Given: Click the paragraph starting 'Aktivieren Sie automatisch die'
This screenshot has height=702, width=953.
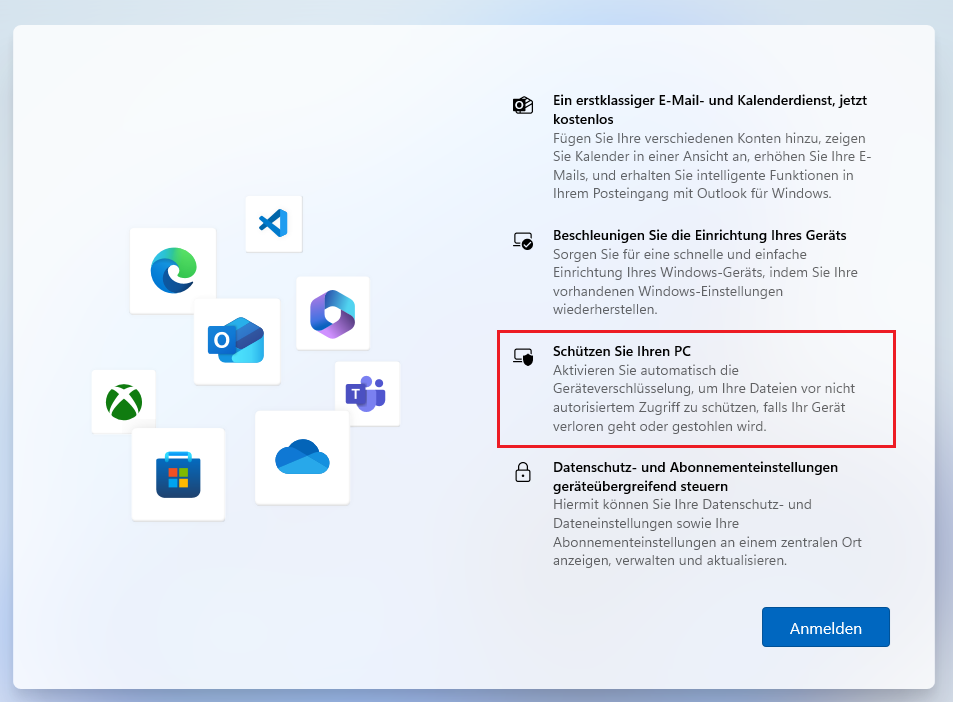Looking at the screenshot, I should coord(704,398).
